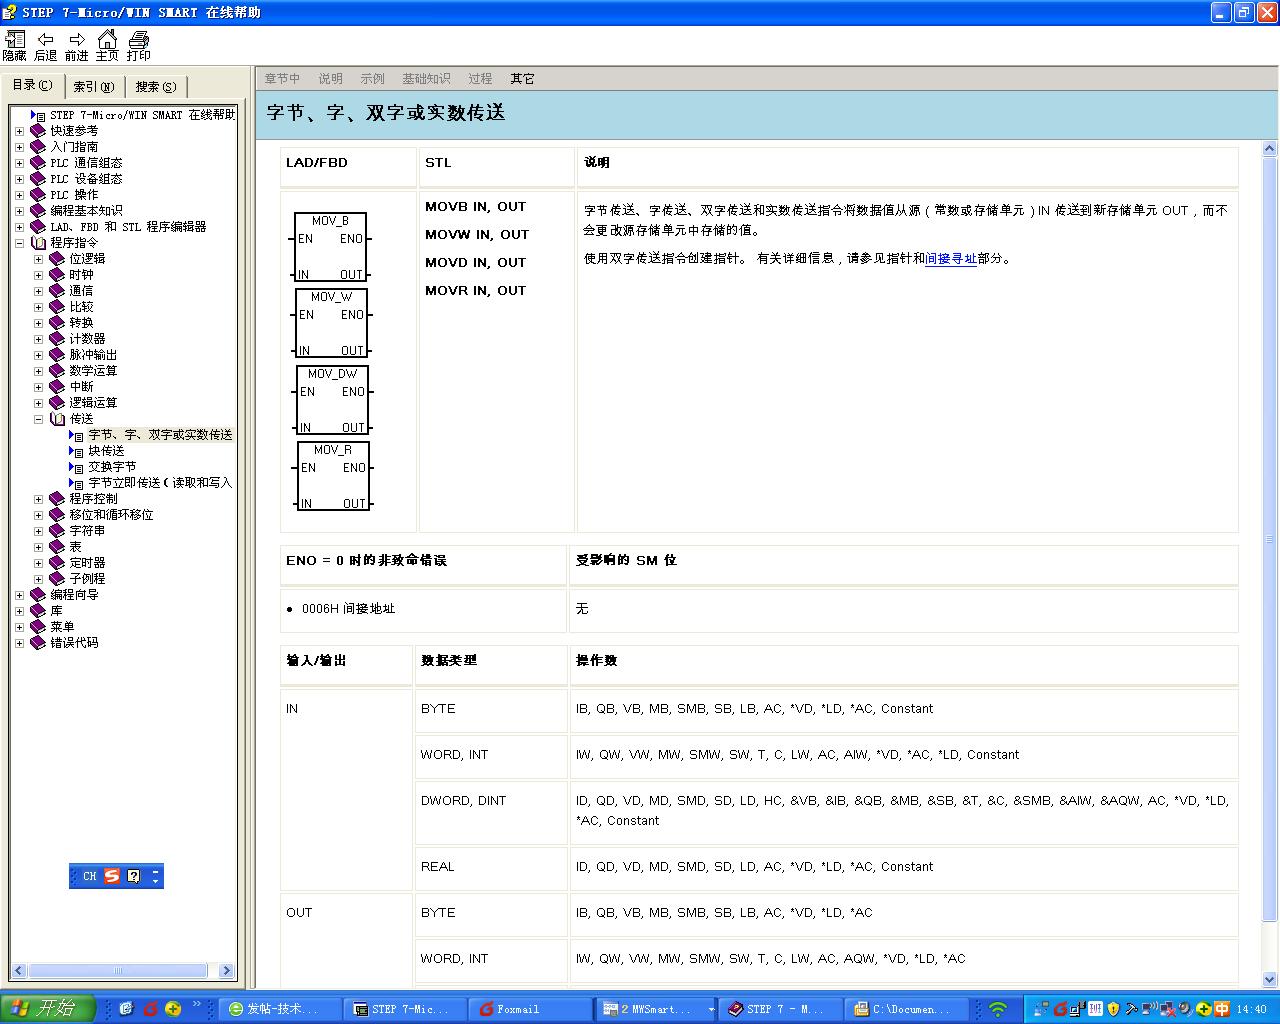
Task: Click the CH language indicator on the language bar
Action: (x=90, y=877)
